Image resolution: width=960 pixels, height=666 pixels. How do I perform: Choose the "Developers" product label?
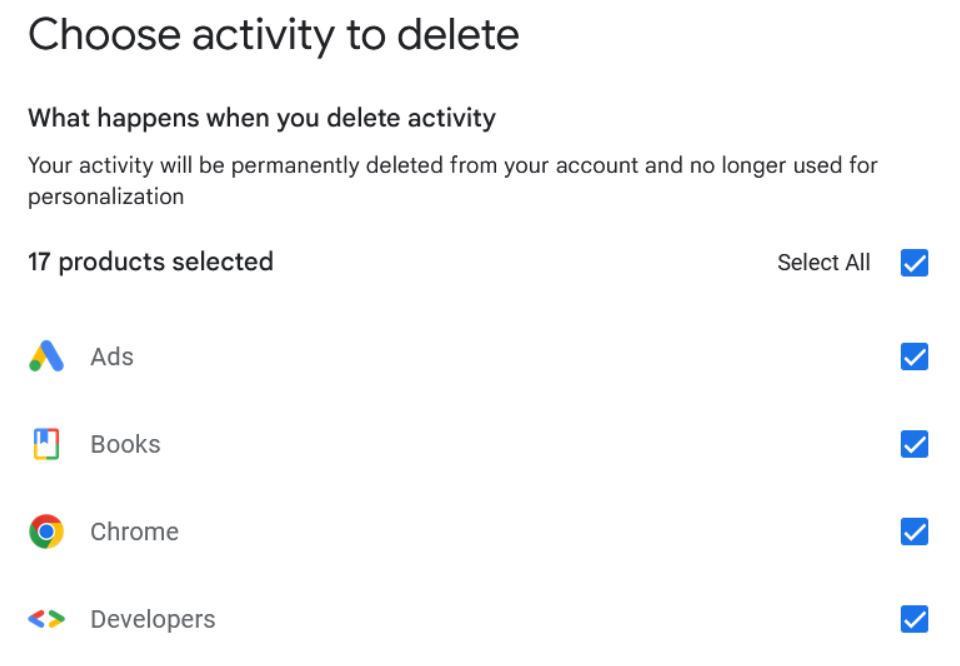pos(152,619)
